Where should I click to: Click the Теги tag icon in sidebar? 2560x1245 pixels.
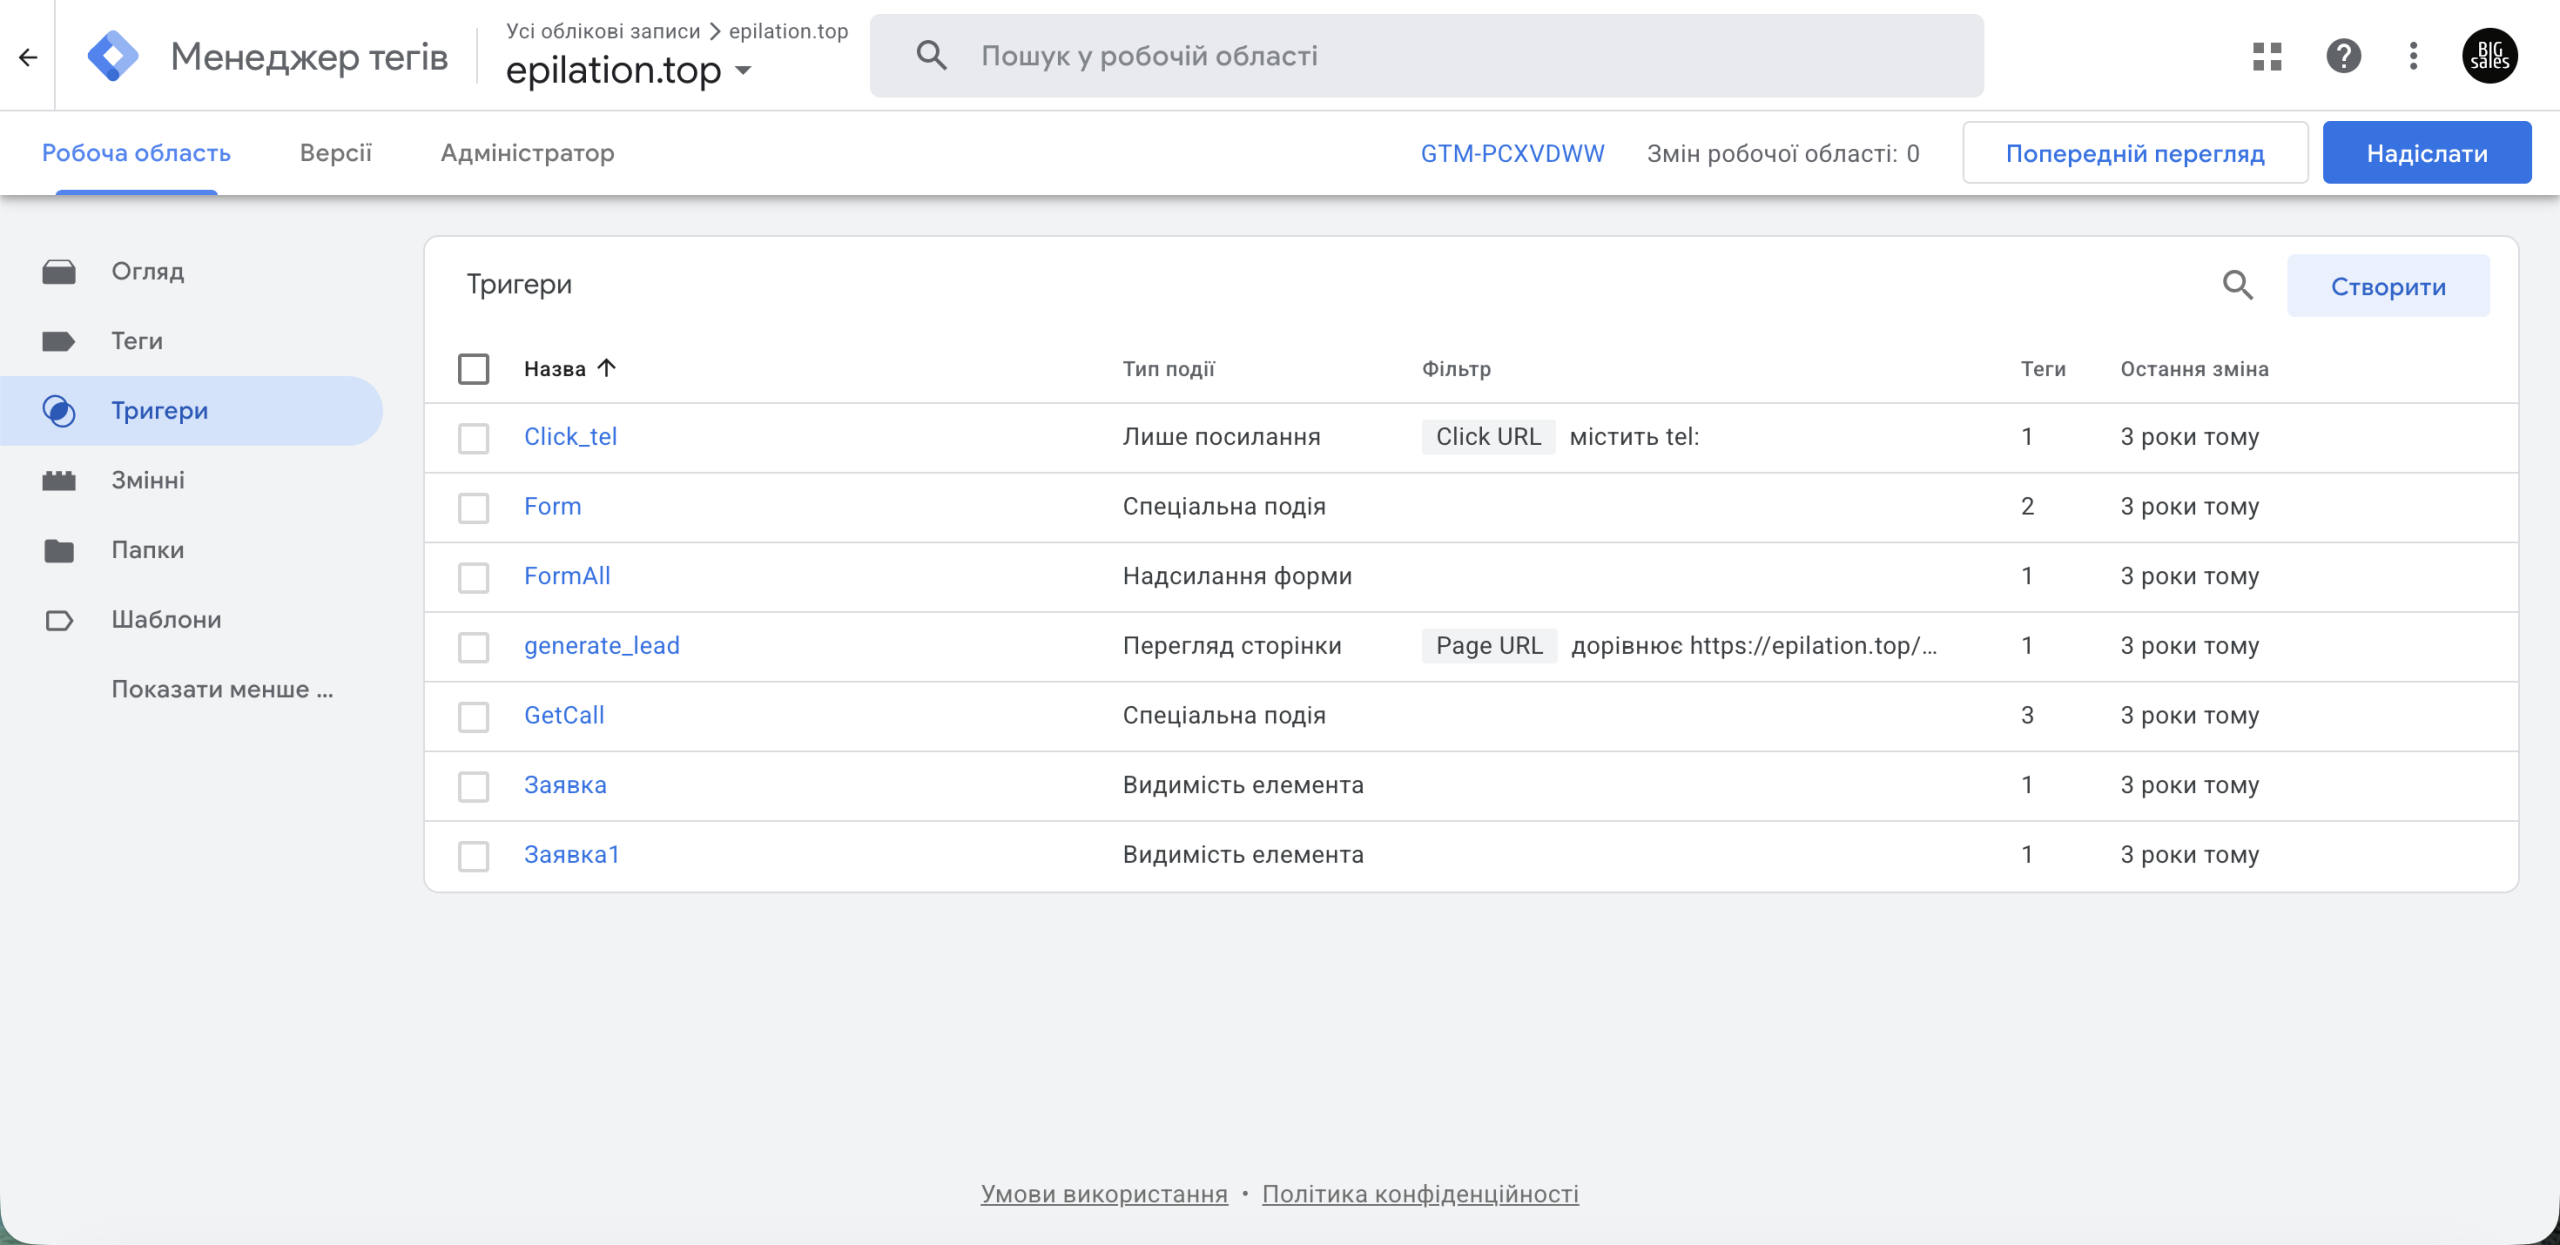pyautogui.click(x=59, y=341)
